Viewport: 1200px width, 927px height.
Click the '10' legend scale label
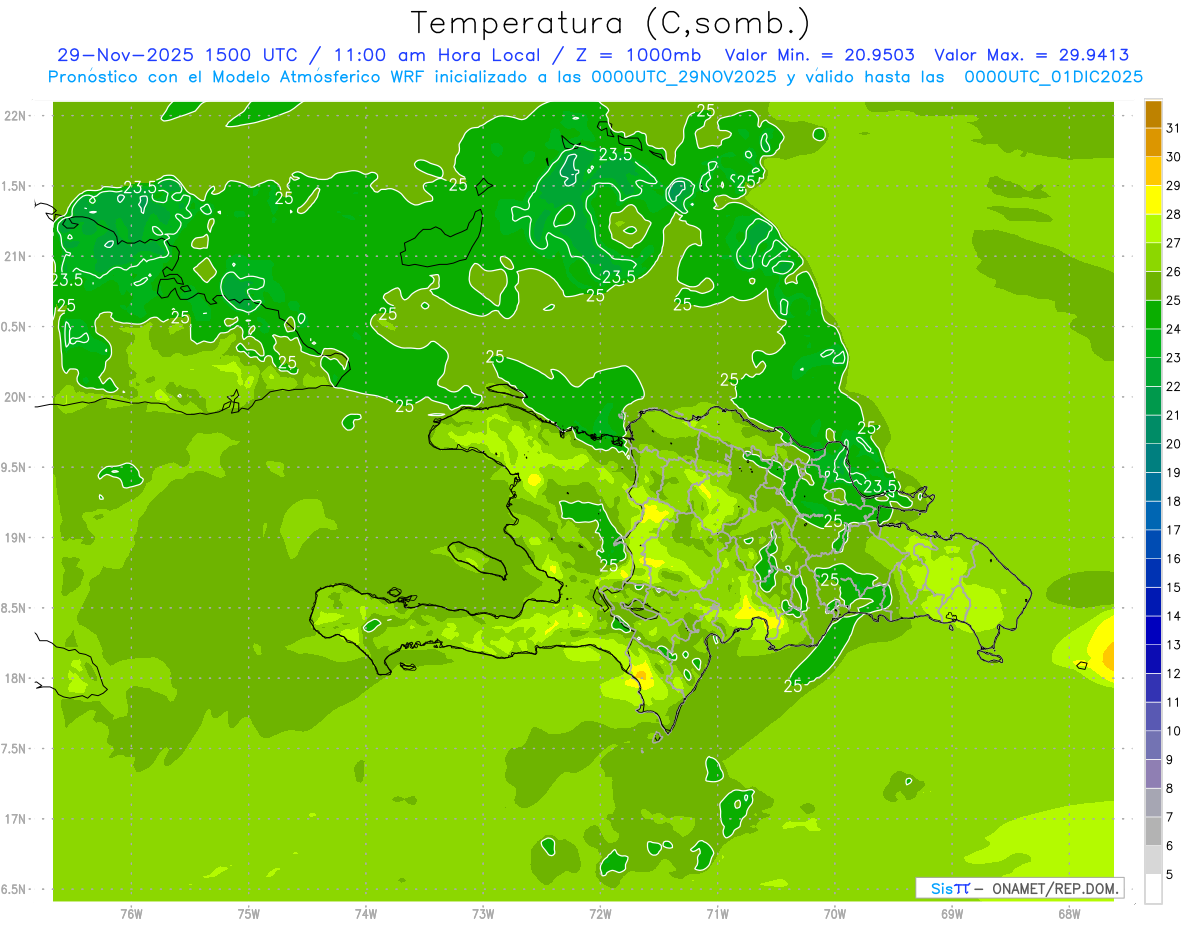click(x=1174, y=731)
